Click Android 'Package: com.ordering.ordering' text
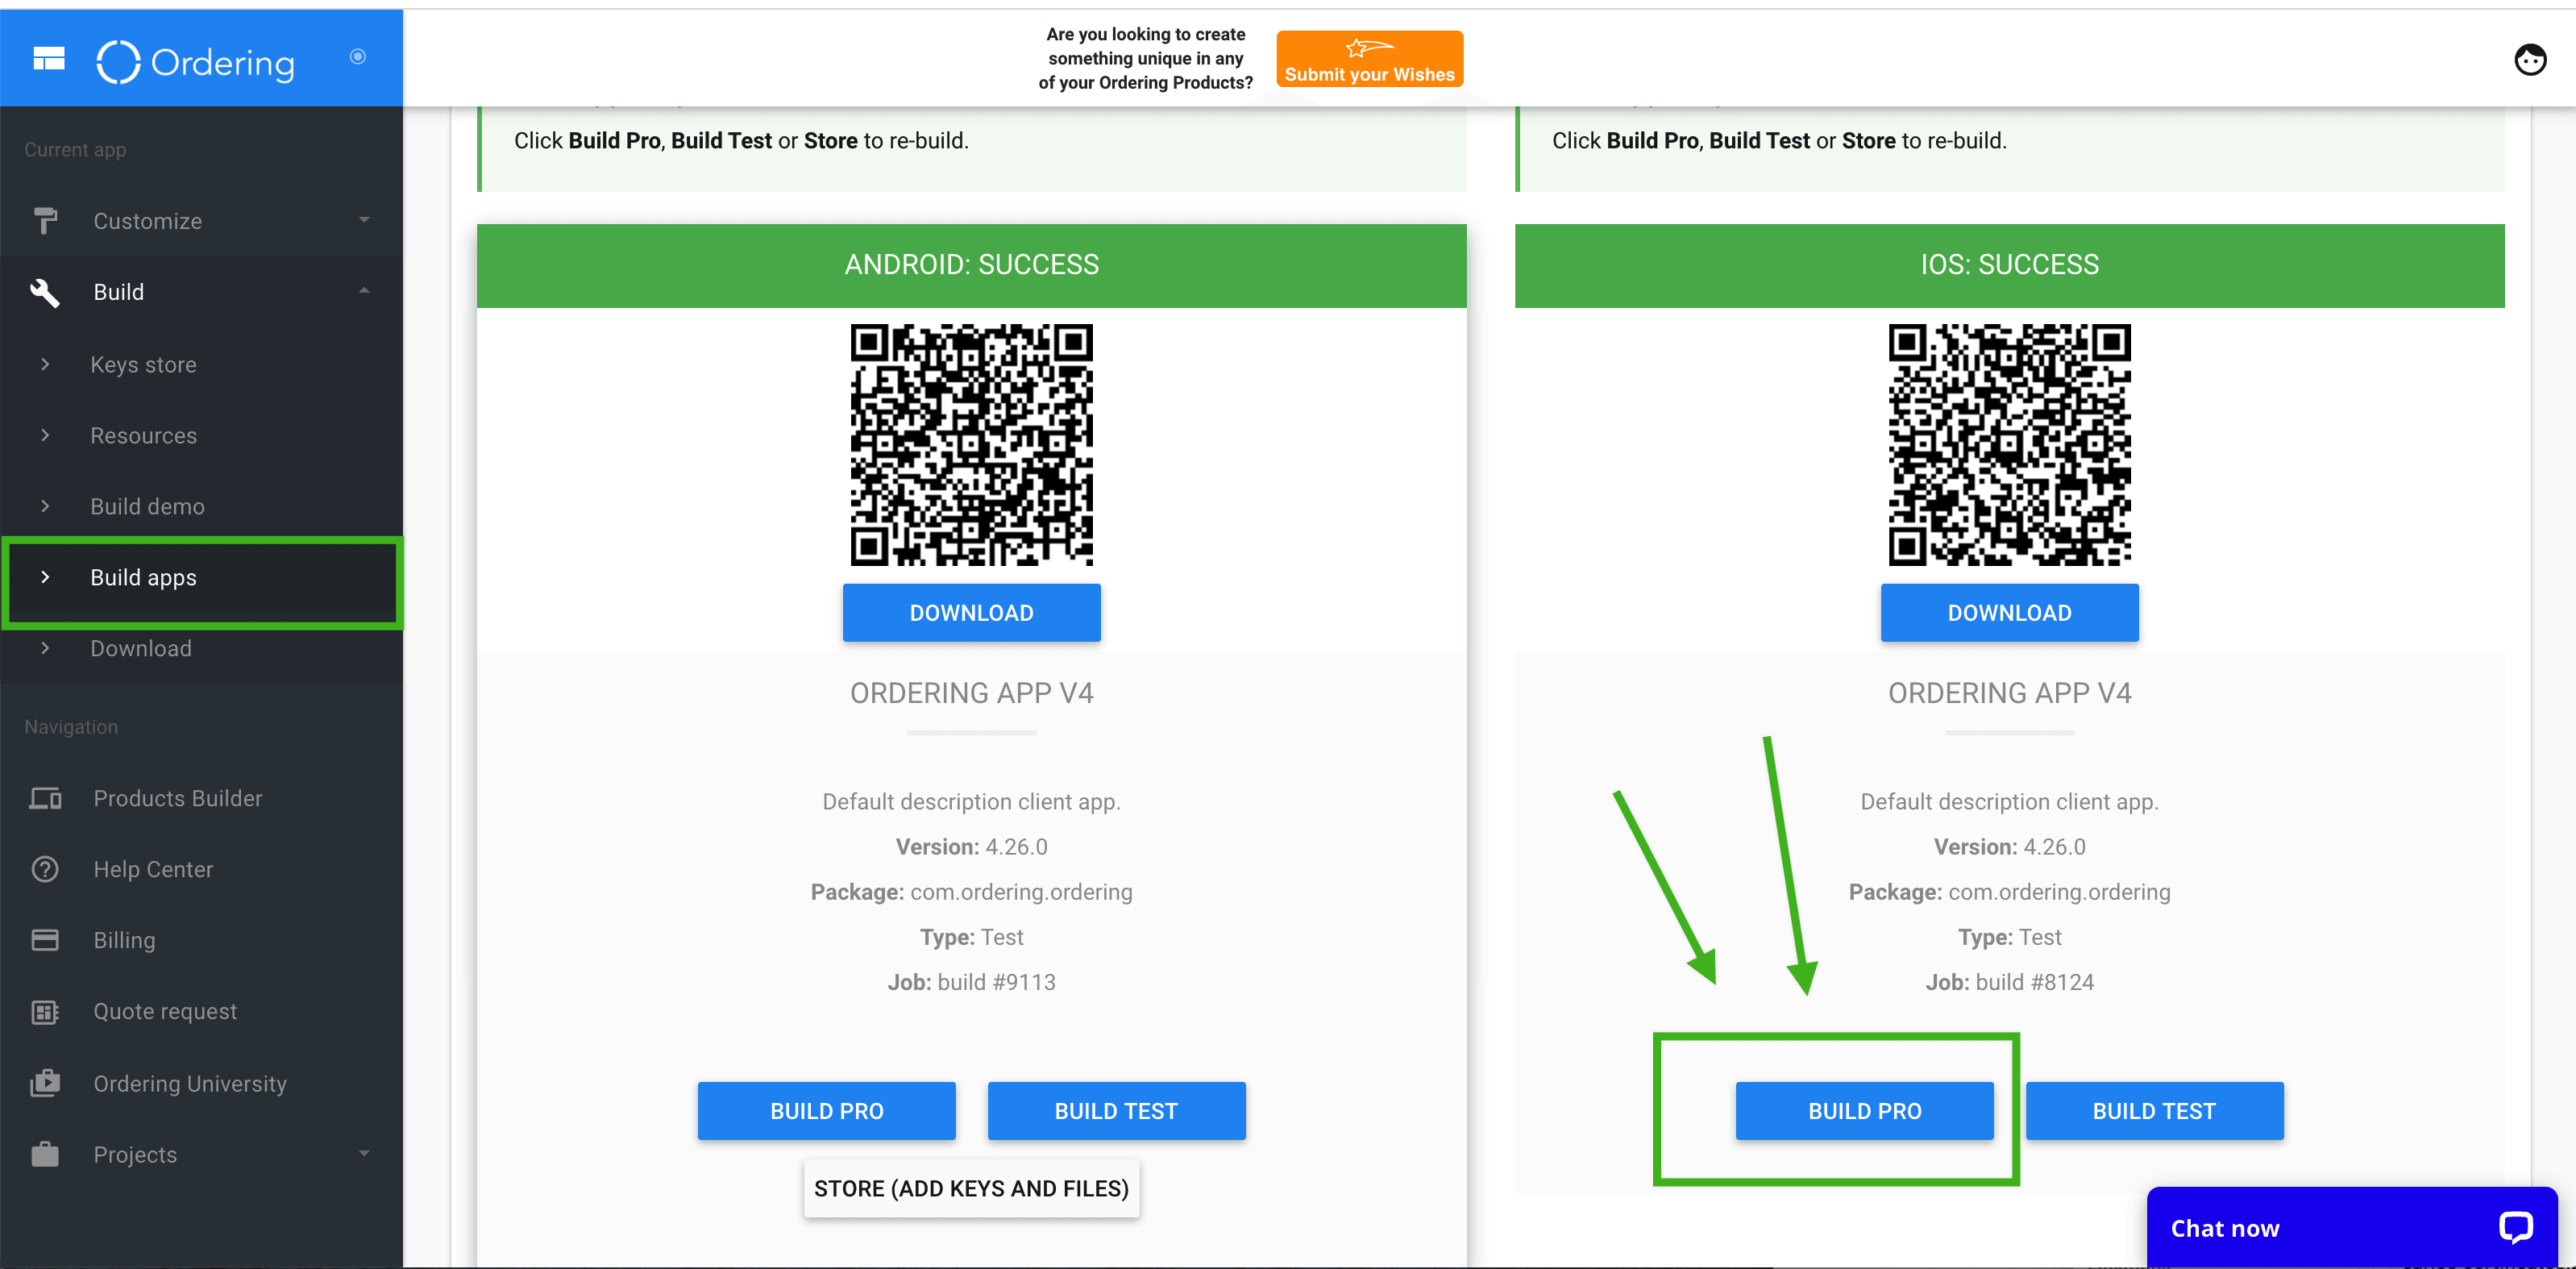The width and height of the screenshot is (2576, 1269). 971,893
